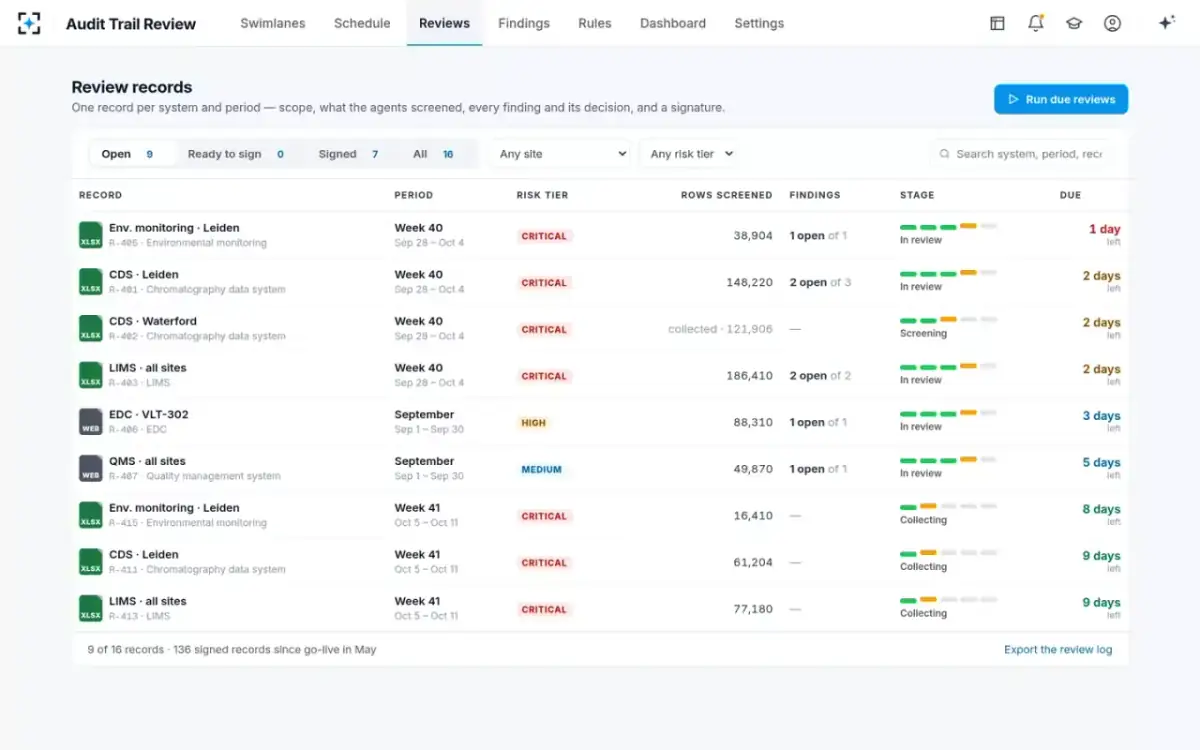Click rows screened value 186,410
Viewport: 1200px width, 750px height.
749,376
